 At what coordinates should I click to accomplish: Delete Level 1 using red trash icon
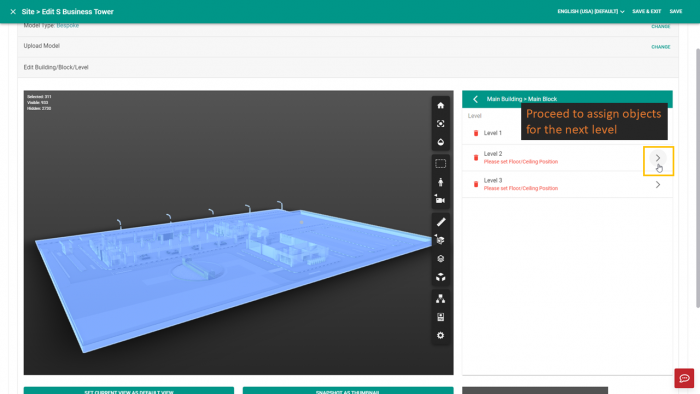coord(476,133)
